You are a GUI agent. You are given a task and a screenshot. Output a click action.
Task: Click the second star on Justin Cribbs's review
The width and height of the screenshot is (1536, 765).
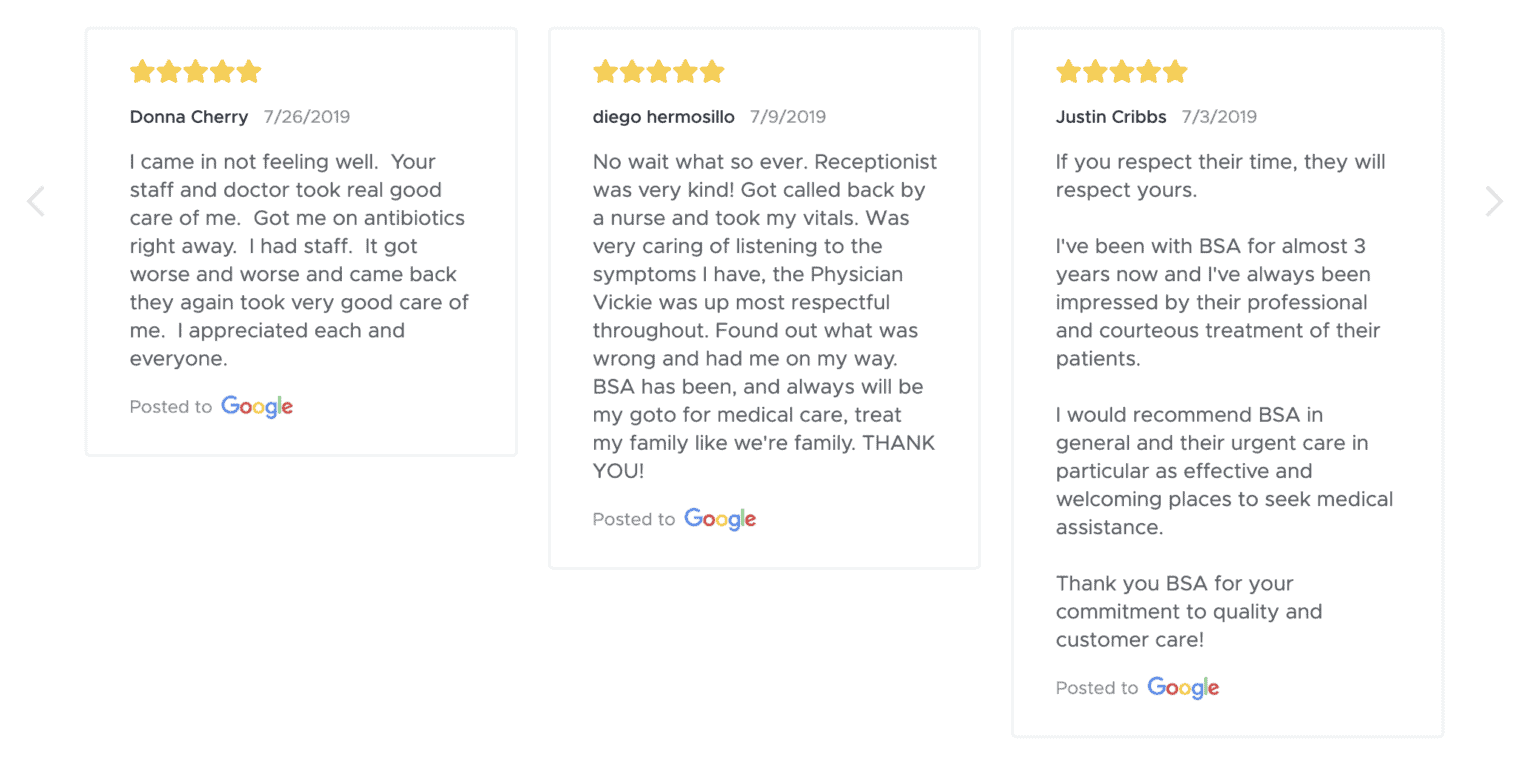pos(1095,71)
